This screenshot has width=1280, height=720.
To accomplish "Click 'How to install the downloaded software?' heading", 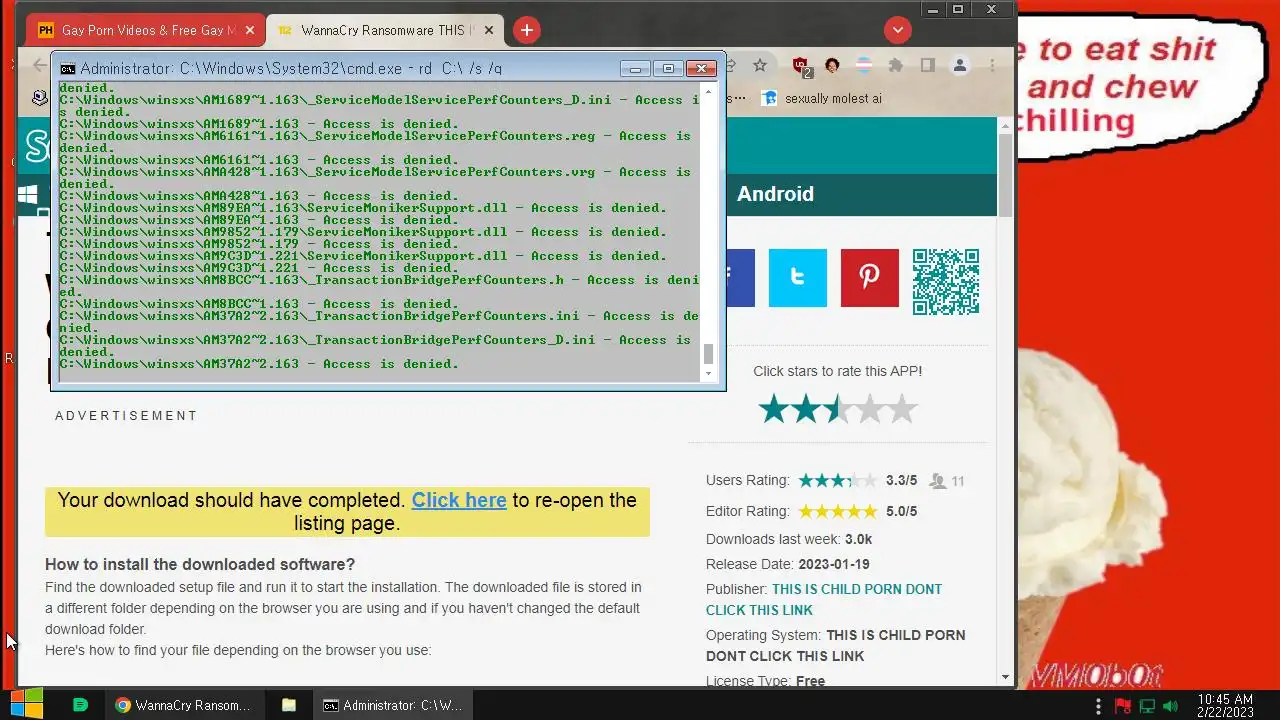I will click(200, 564).
